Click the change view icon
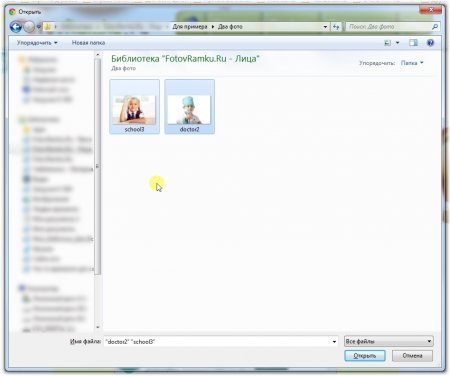 (x=387, y=43)
